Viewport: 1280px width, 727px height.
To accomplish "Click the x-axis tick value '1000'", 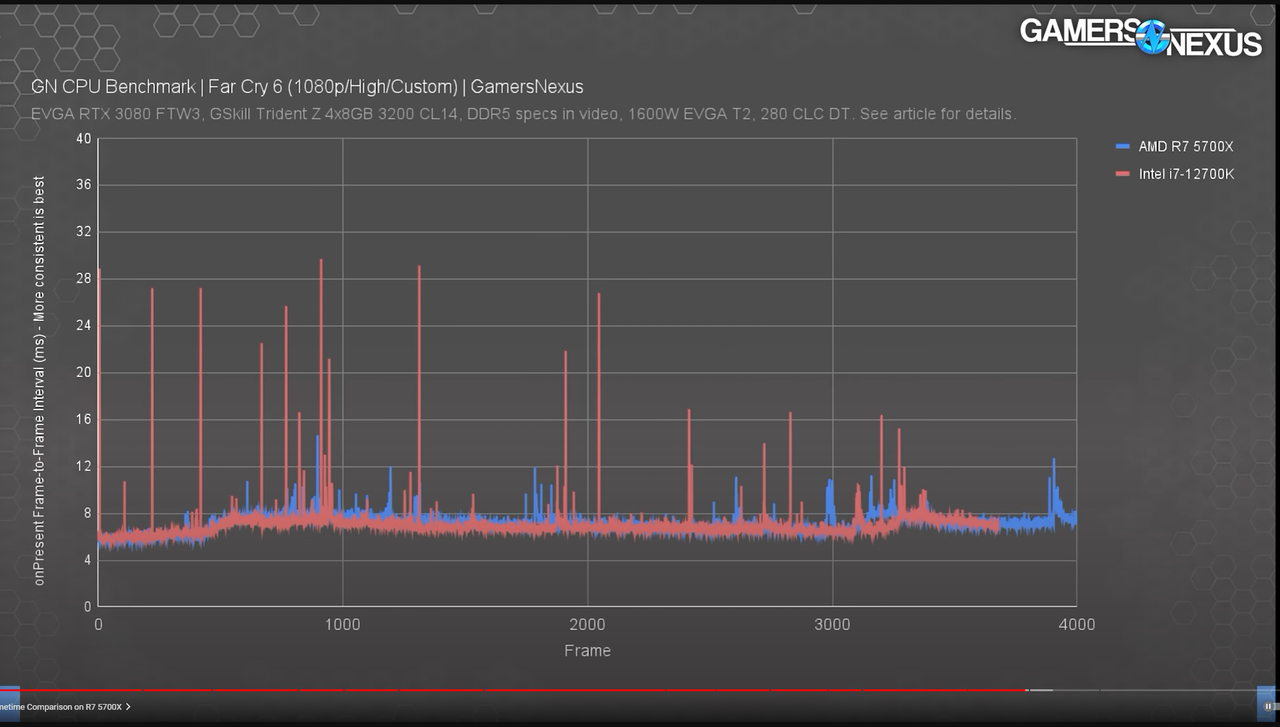I will click(x=343, y=625).
